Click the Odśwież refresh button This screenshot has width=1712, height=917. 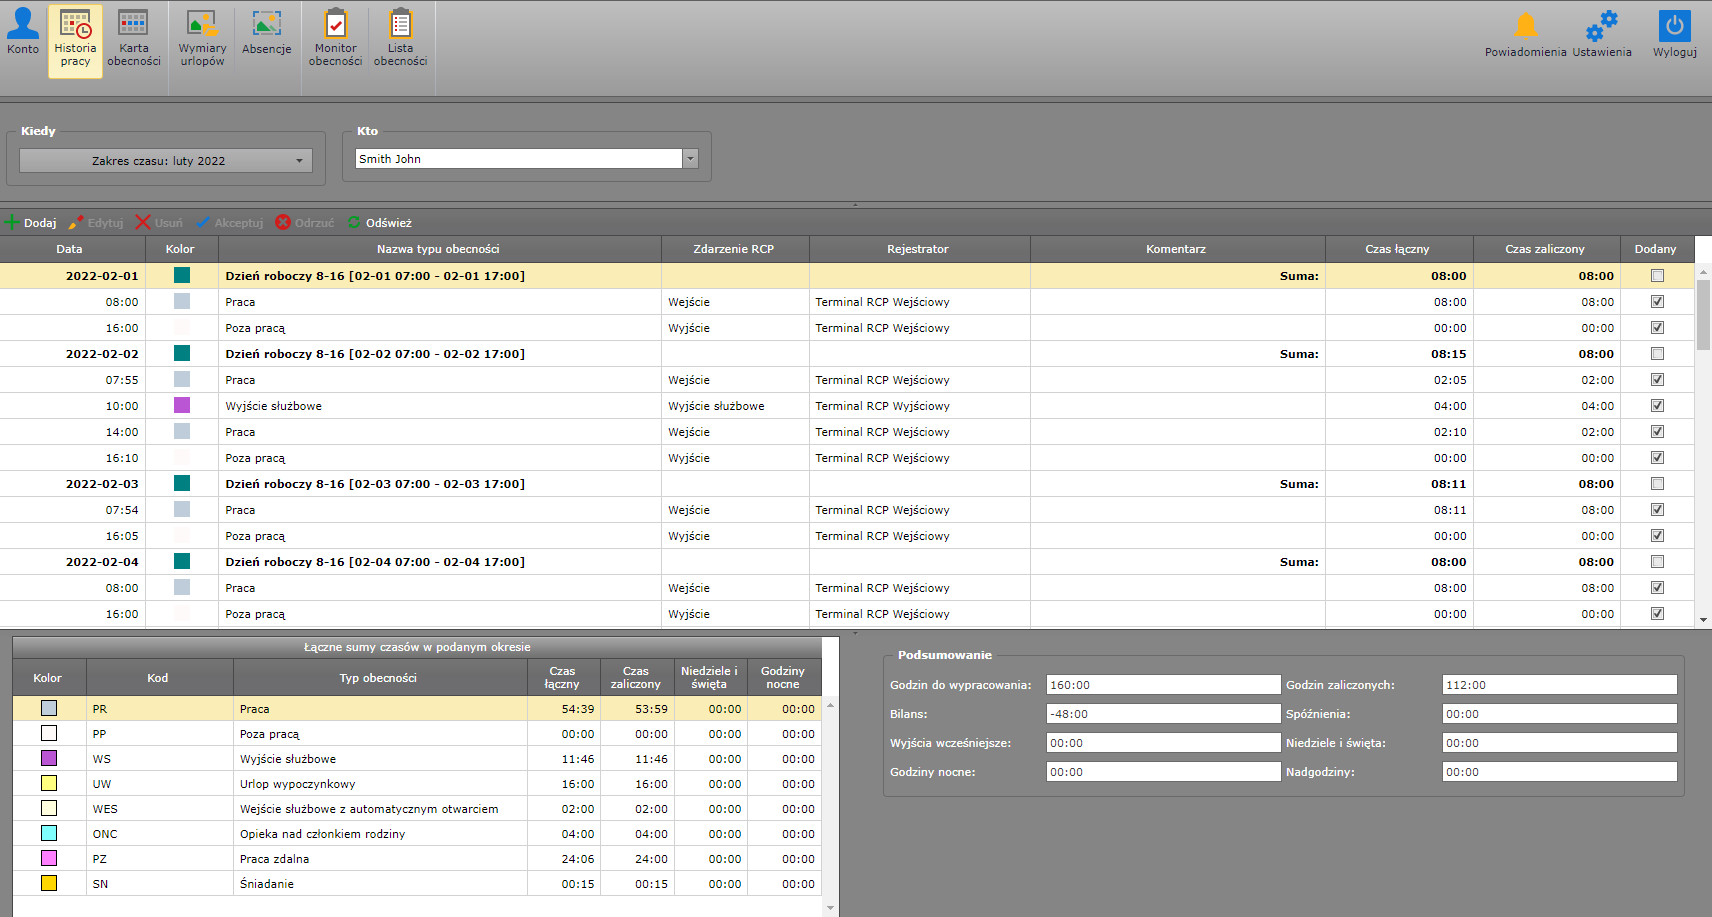(x=380, y=223)
